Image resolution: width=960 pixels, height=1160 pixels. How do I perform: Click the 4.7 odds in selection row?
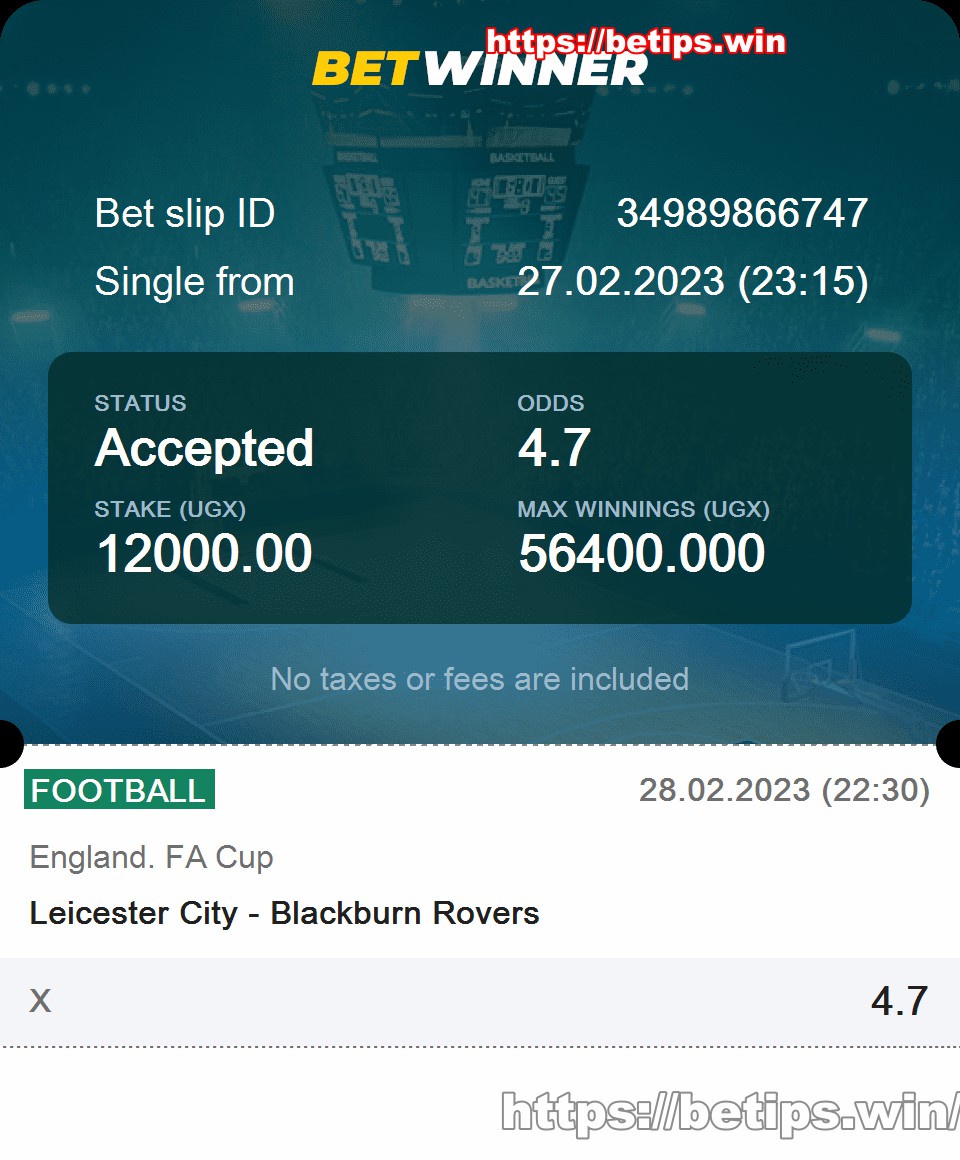pyautogui.click(x=899, y=1002)
